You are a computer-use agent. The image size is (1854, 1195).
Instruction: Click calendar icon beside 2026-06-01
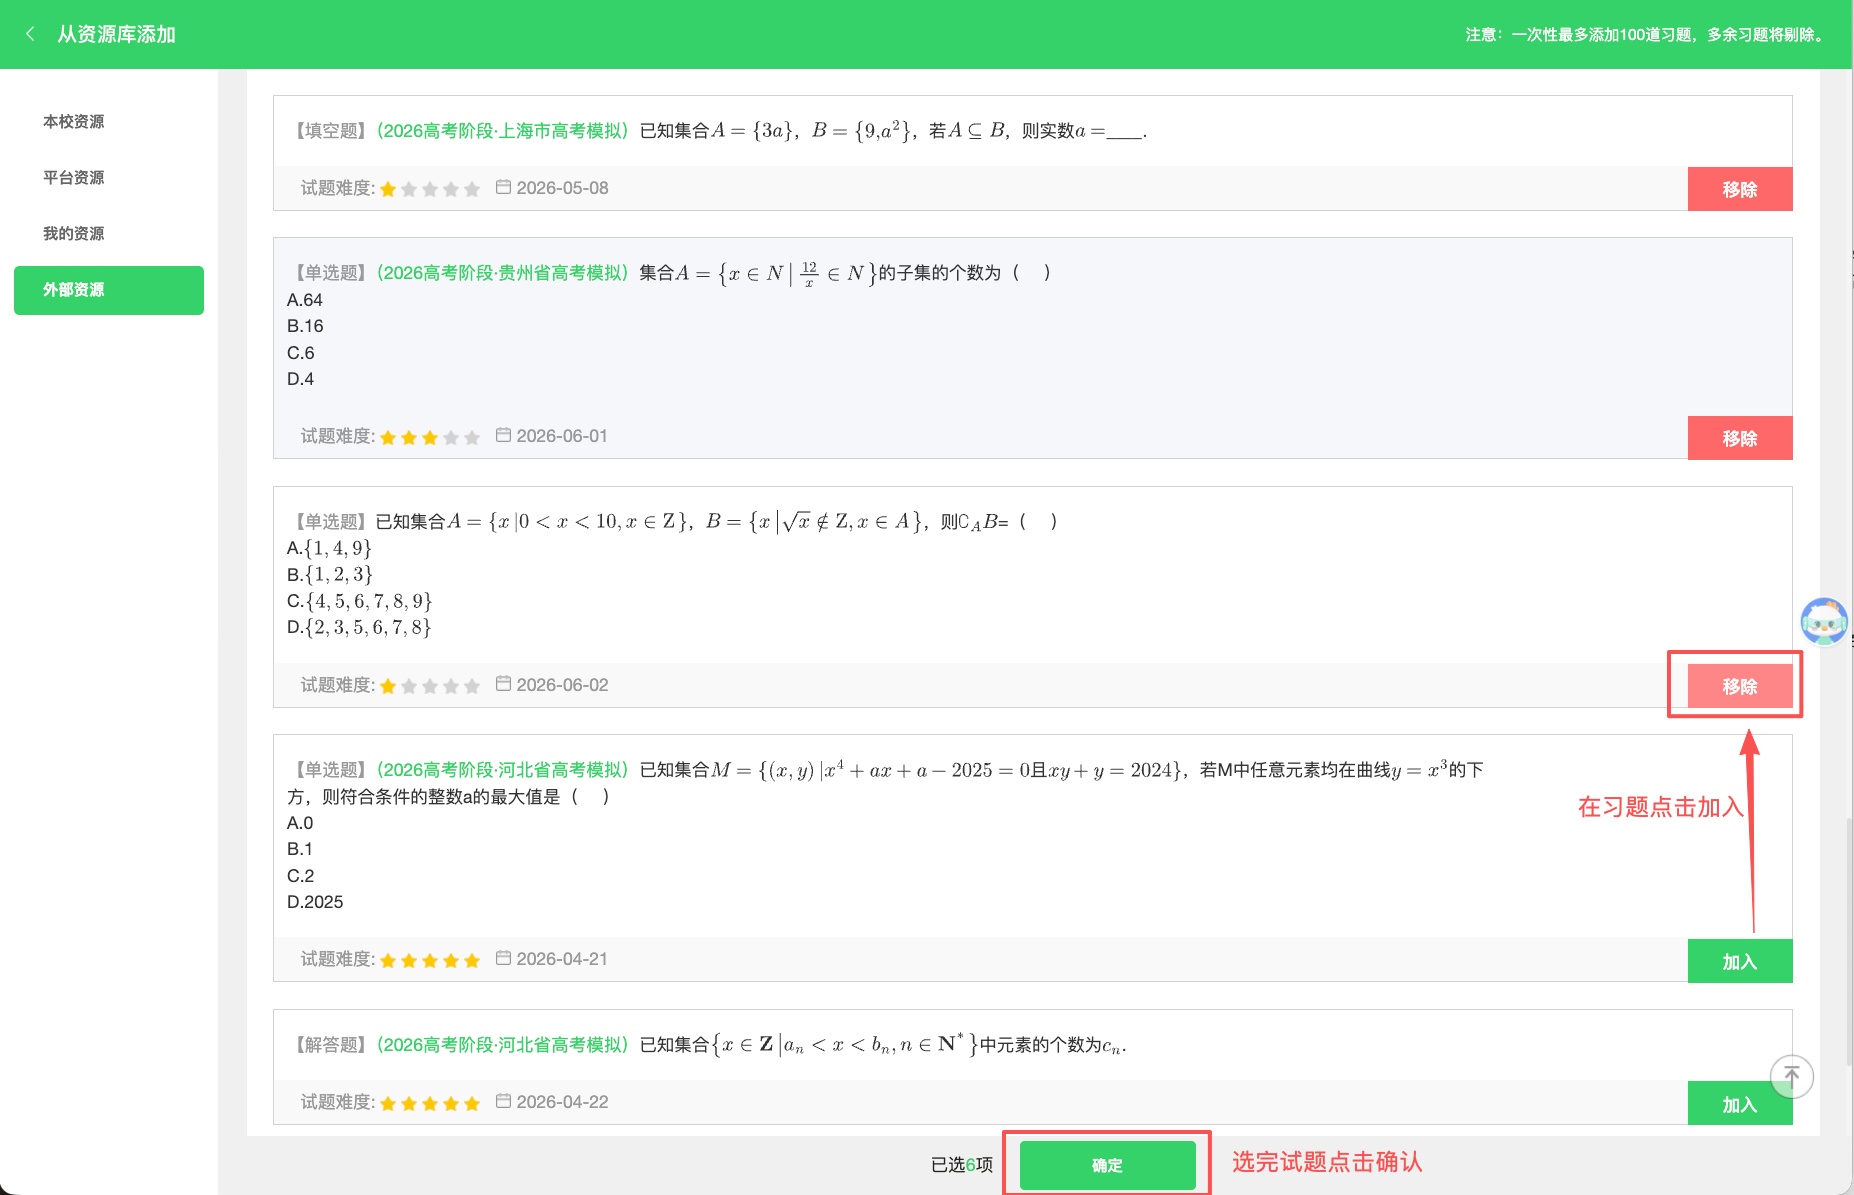point(504,435)
